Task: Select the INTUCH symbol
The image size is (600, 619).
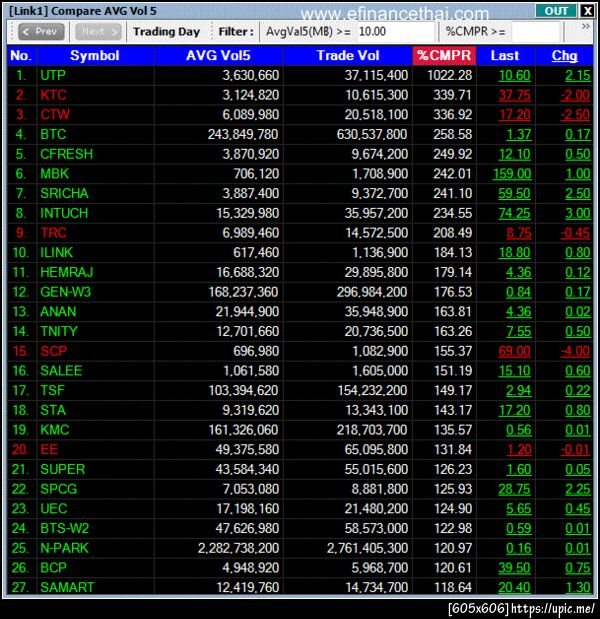Action: 64,213
